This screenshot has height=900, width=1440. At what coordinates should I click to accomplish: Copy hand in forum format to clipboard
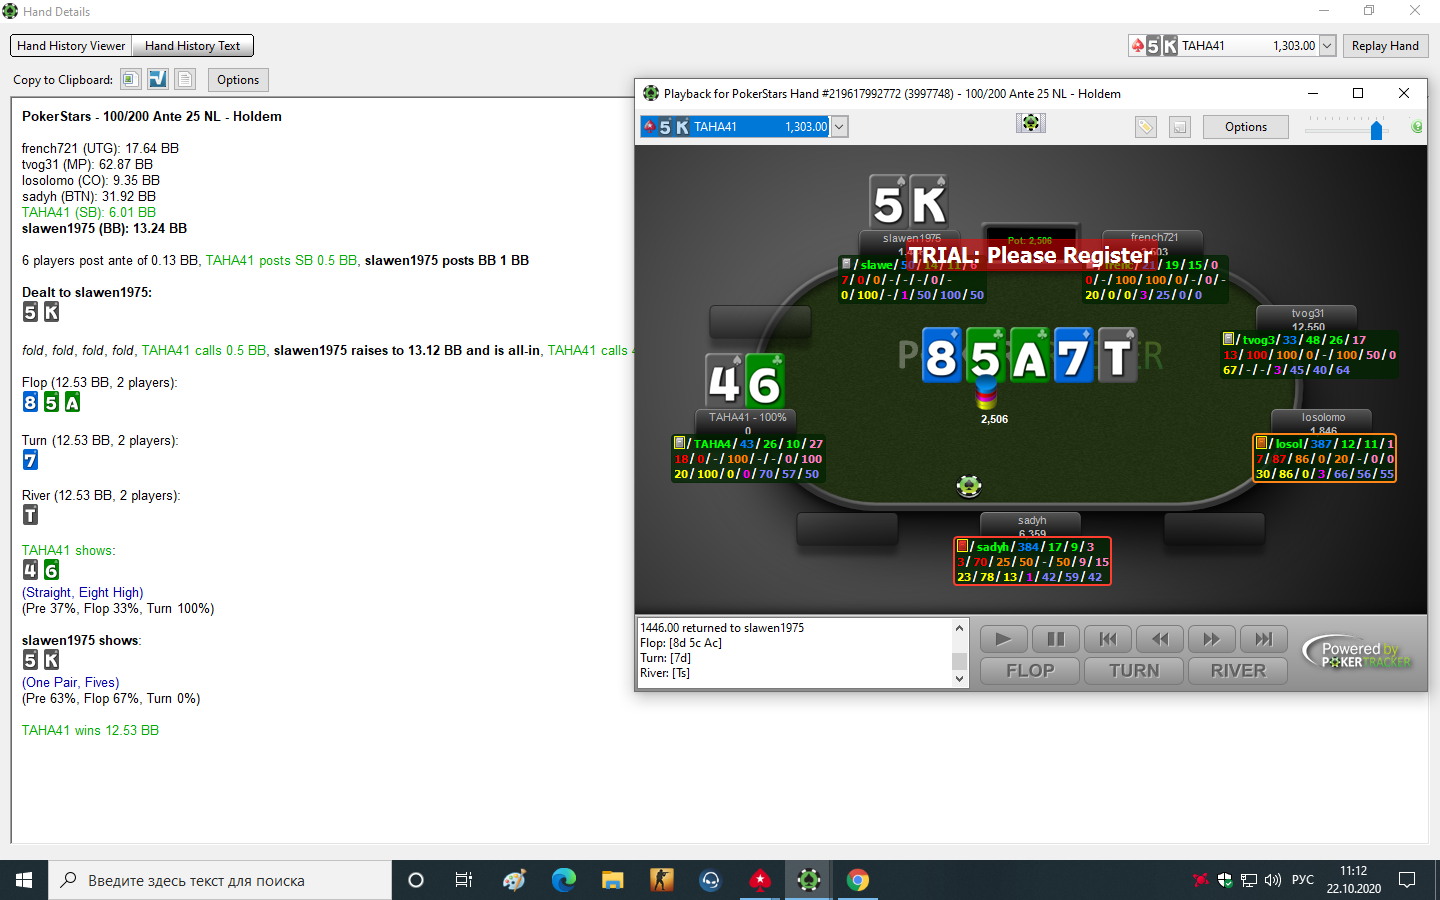coord(158,79)
